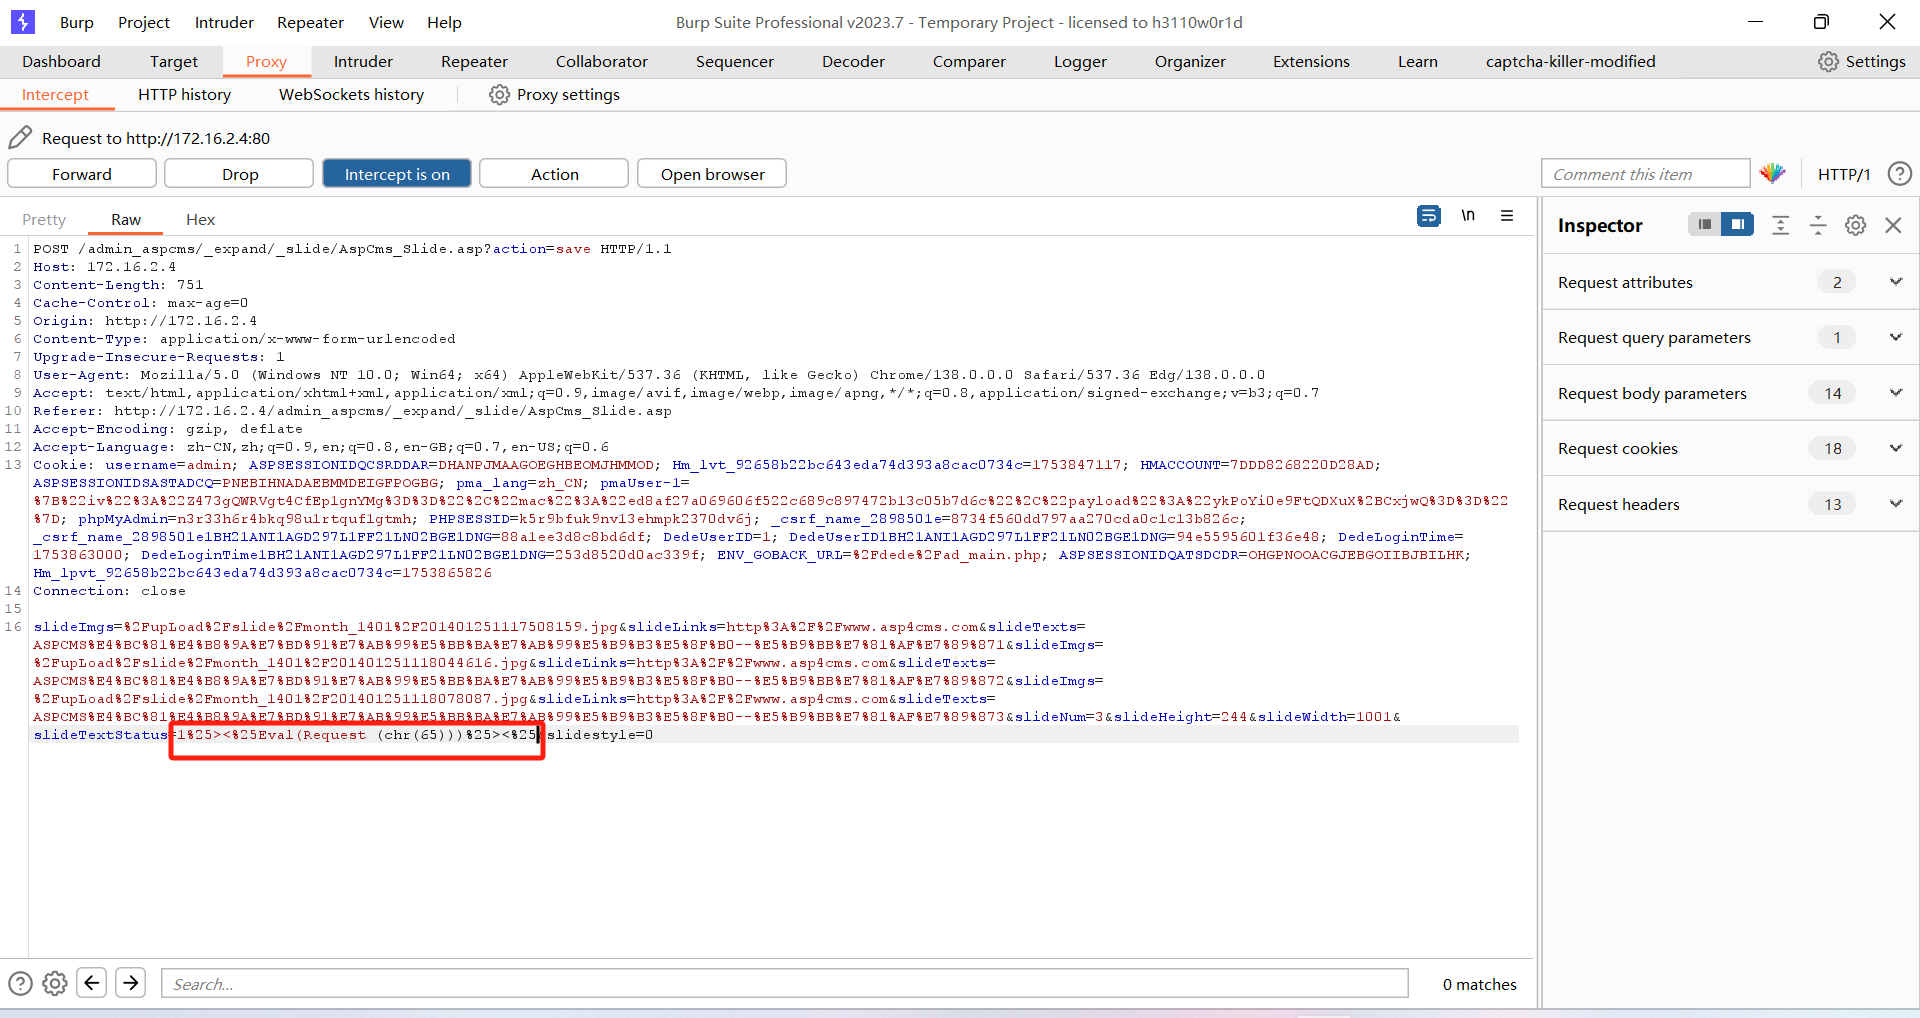Toggle the Intercept is on button
Screen dimensions: 1920x1018
[397, 173]
